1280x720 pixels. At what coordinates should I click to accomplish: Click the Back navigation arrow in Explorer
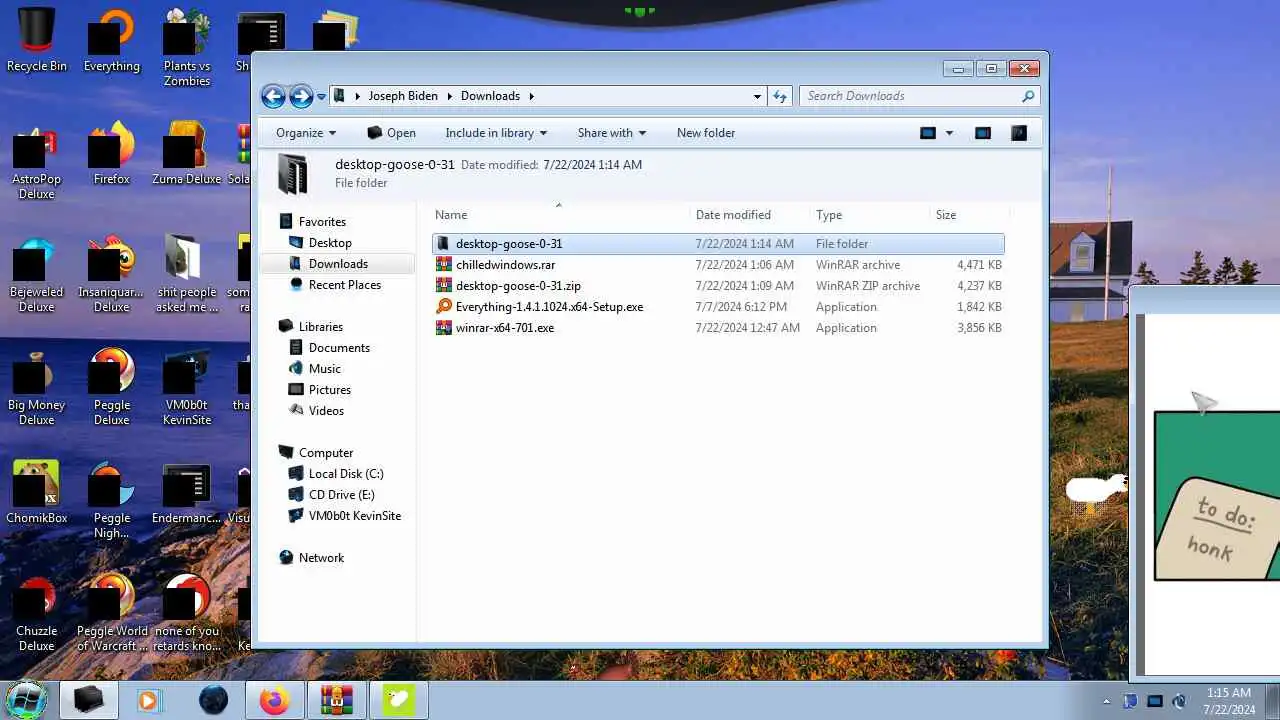[273, 96]
